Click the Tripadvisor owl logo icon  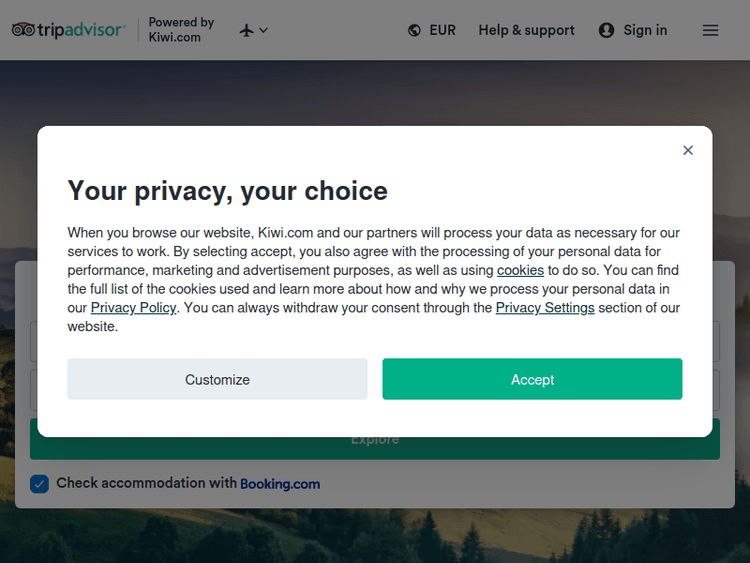pos(24,30)
